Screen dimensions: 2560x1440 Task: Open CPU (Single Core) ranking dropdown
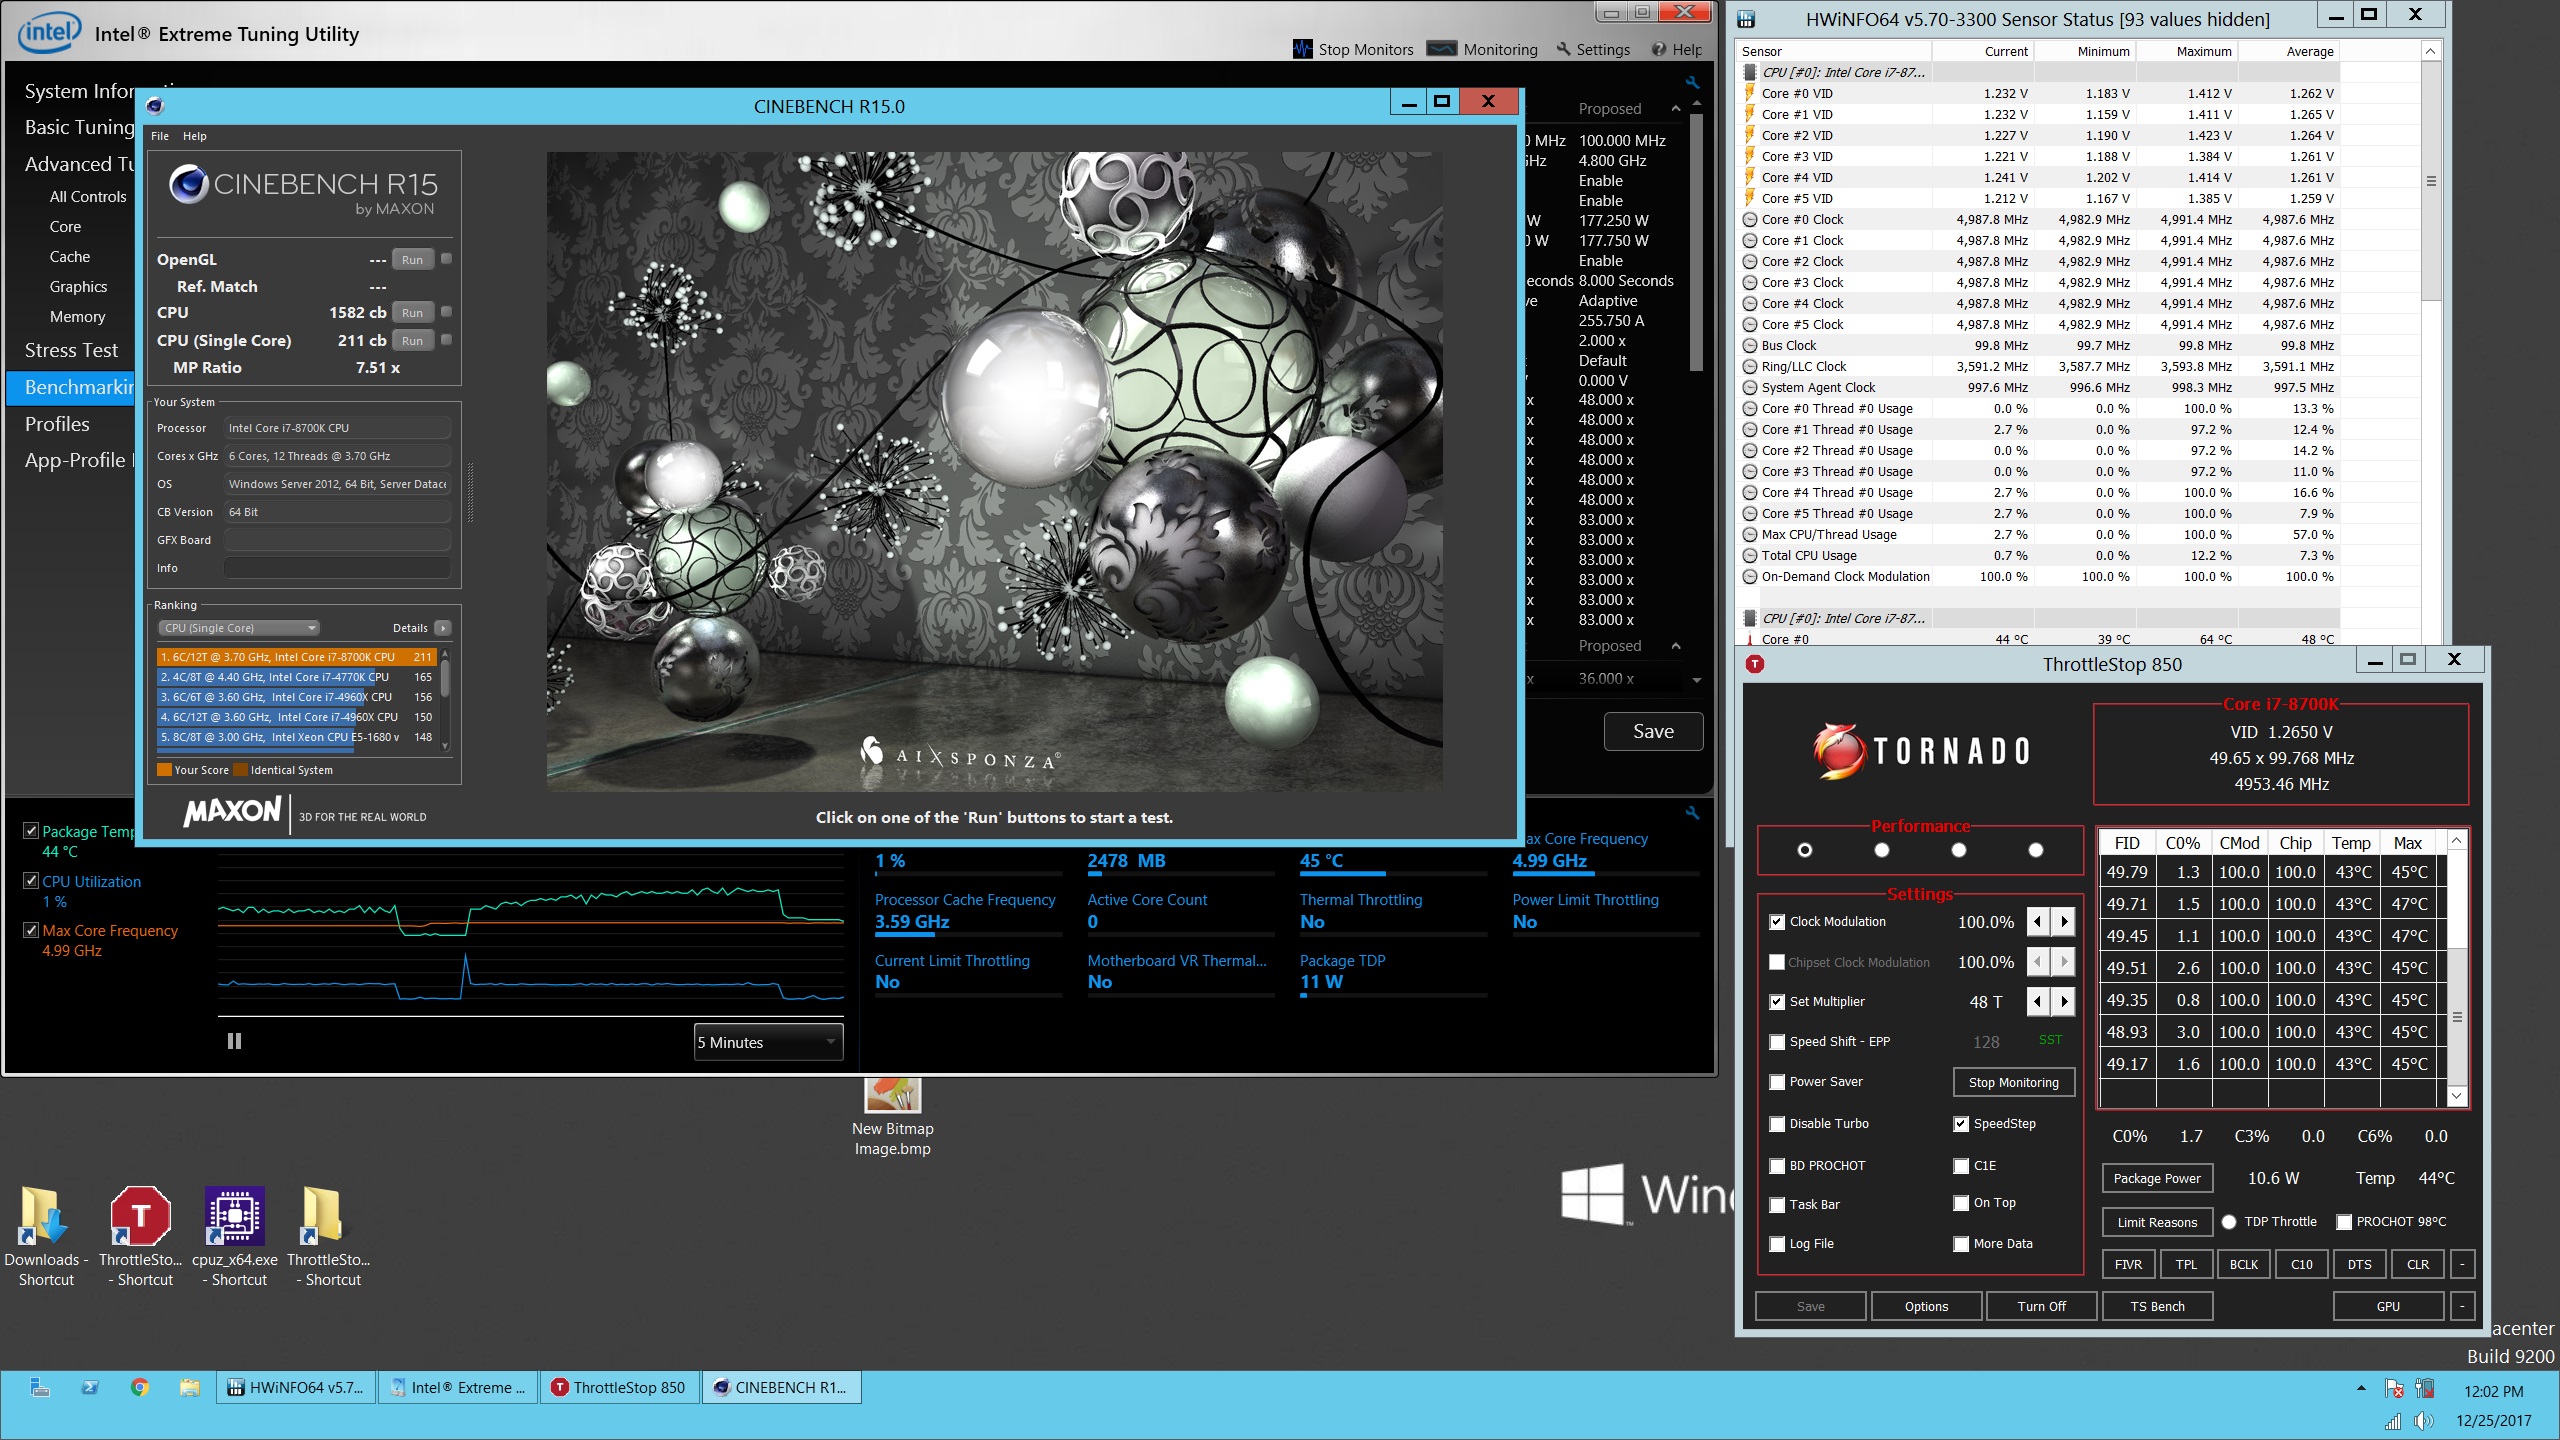pyautogui.click(x=238, y=628)
